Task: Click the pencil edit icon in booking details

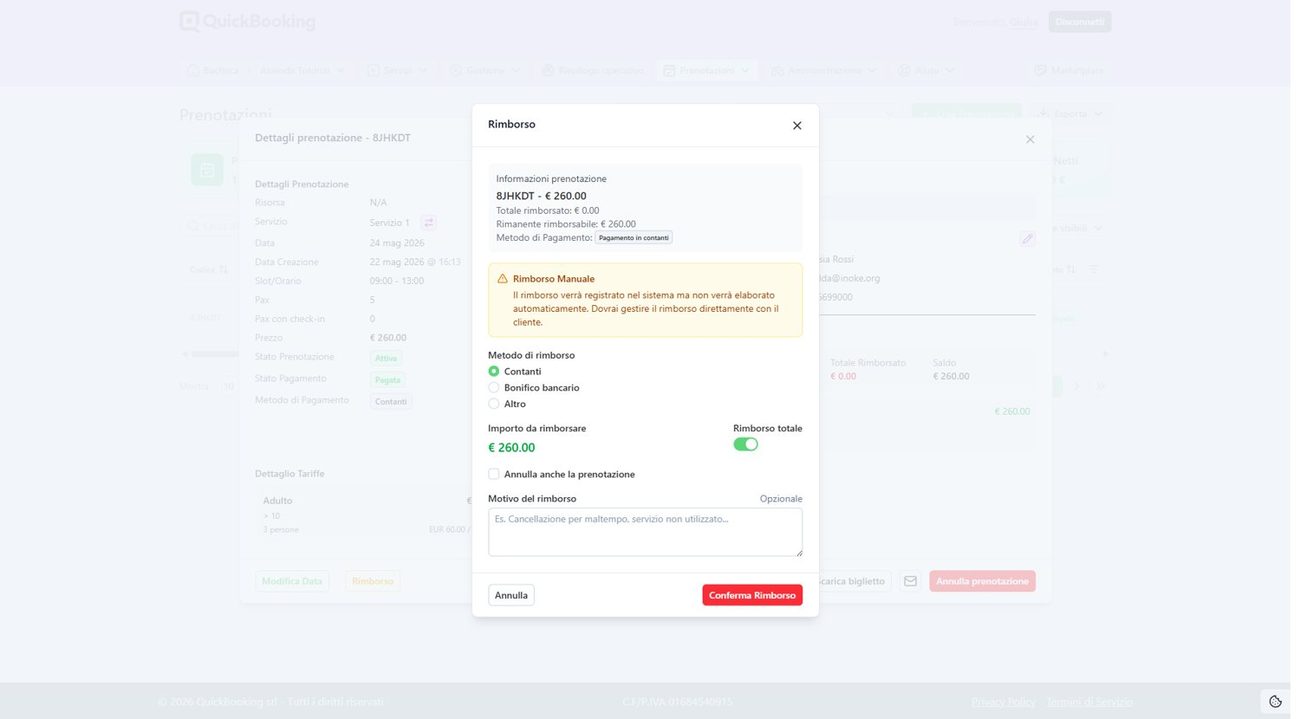Action: pos(1027,239)
